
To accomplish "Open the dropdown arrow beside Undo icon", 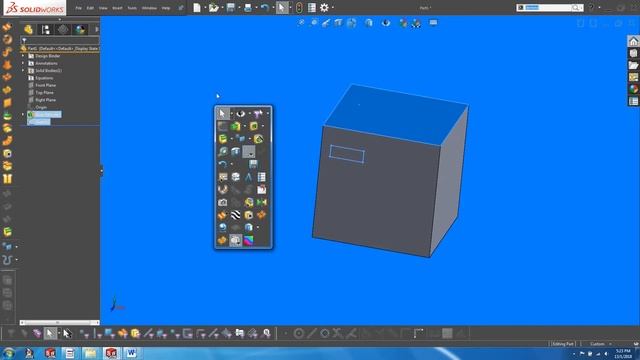I will [273, 7].
